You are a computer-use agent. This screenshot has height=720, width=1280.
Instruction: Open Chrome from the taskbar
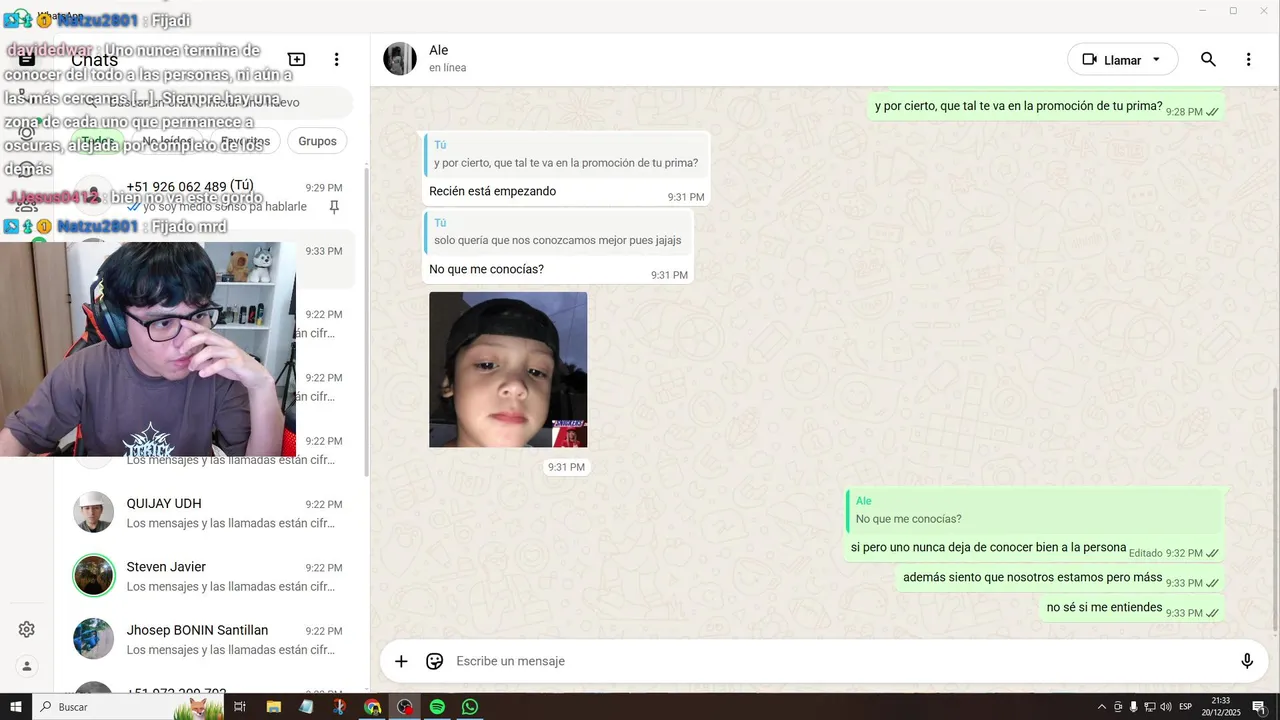tap(372, 707)
